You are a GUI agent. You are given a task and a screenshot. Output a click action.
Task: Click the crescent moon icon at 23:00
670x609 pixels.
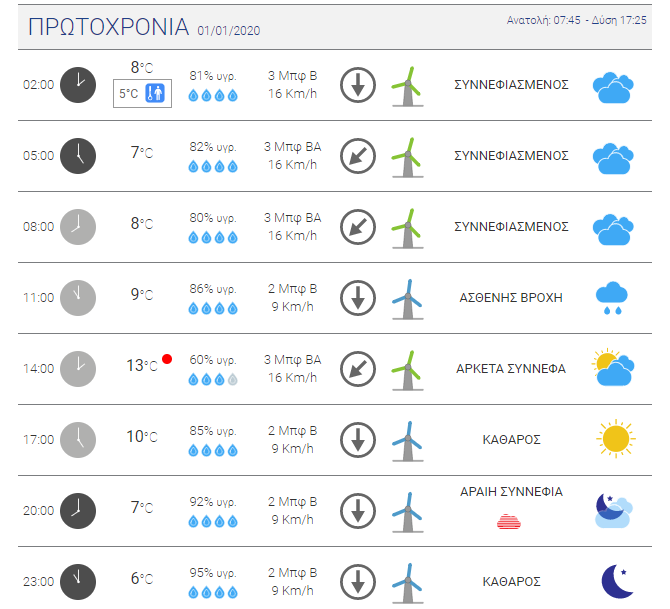point(617,581)
